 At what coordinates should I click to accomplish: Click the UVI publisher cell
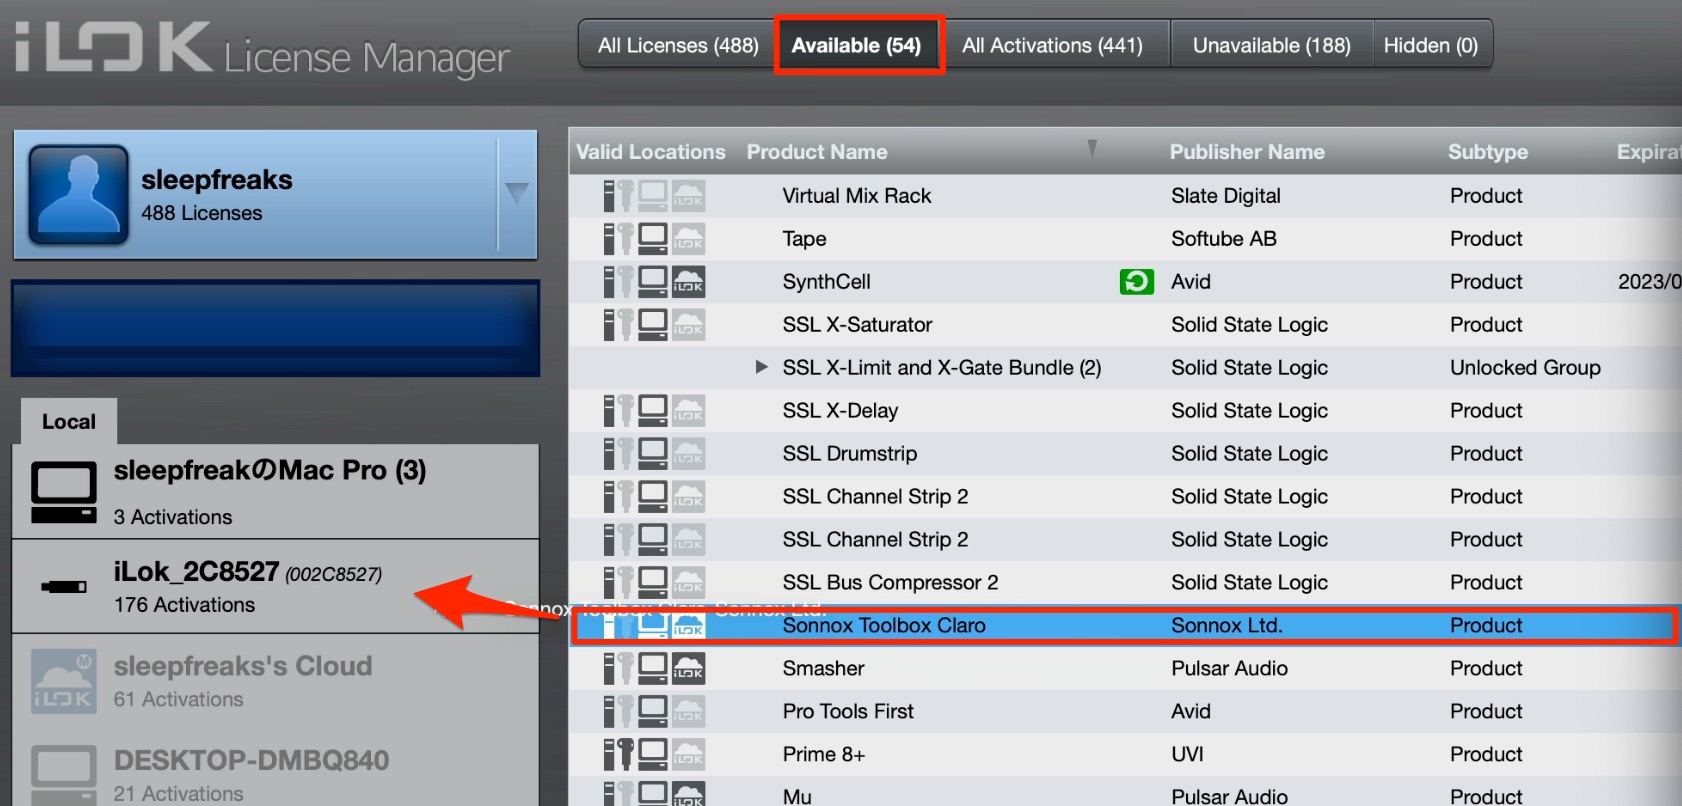pos(1187,755)
